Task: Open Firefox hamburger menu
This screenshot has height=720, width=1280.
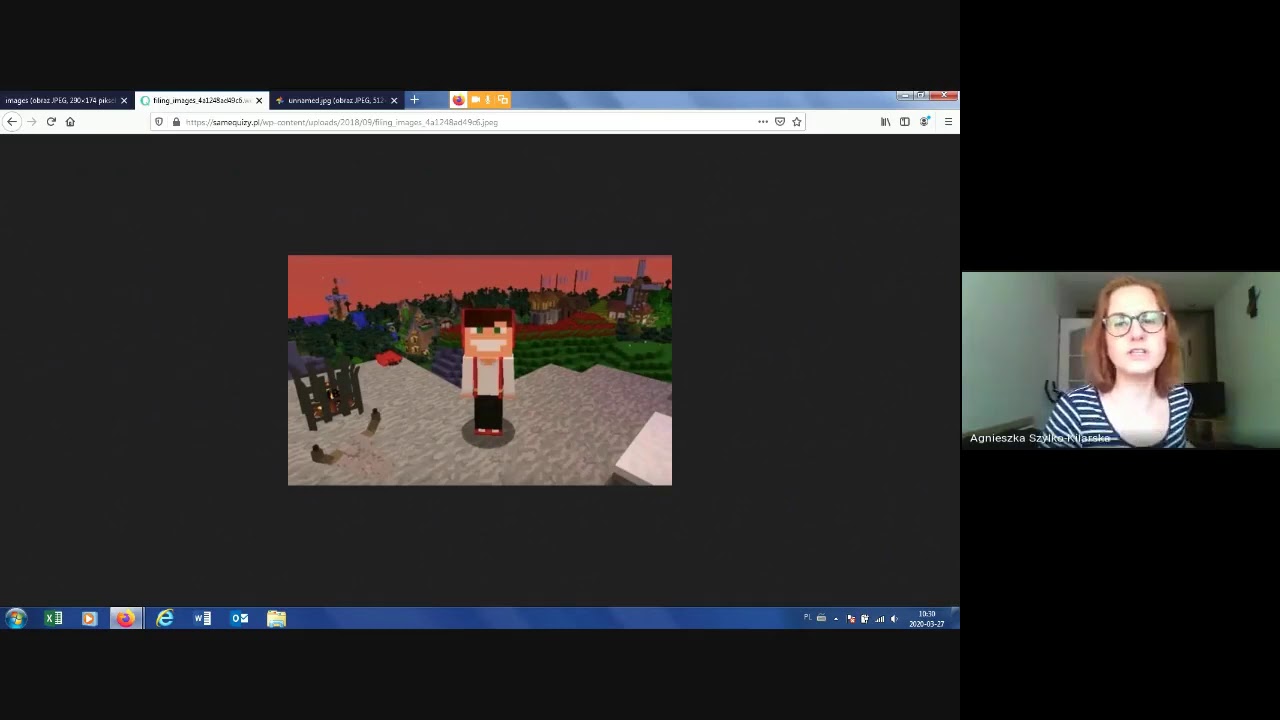Action: tap(948, 122)
